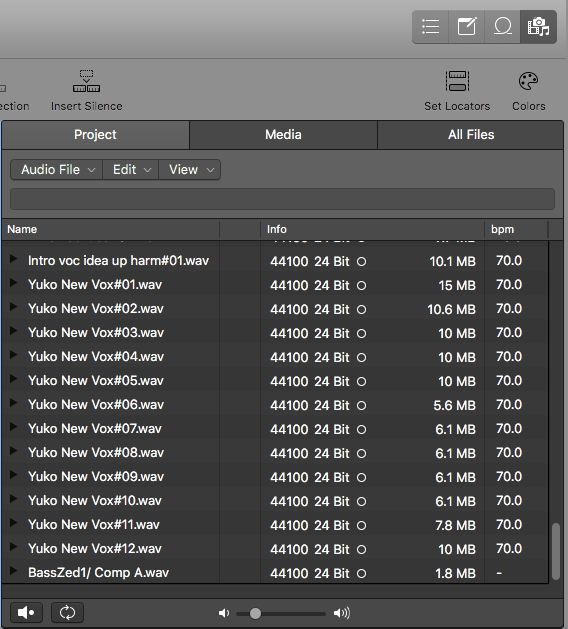Click mono circle icon in Intro voc idea row

[x=361, y=262]
